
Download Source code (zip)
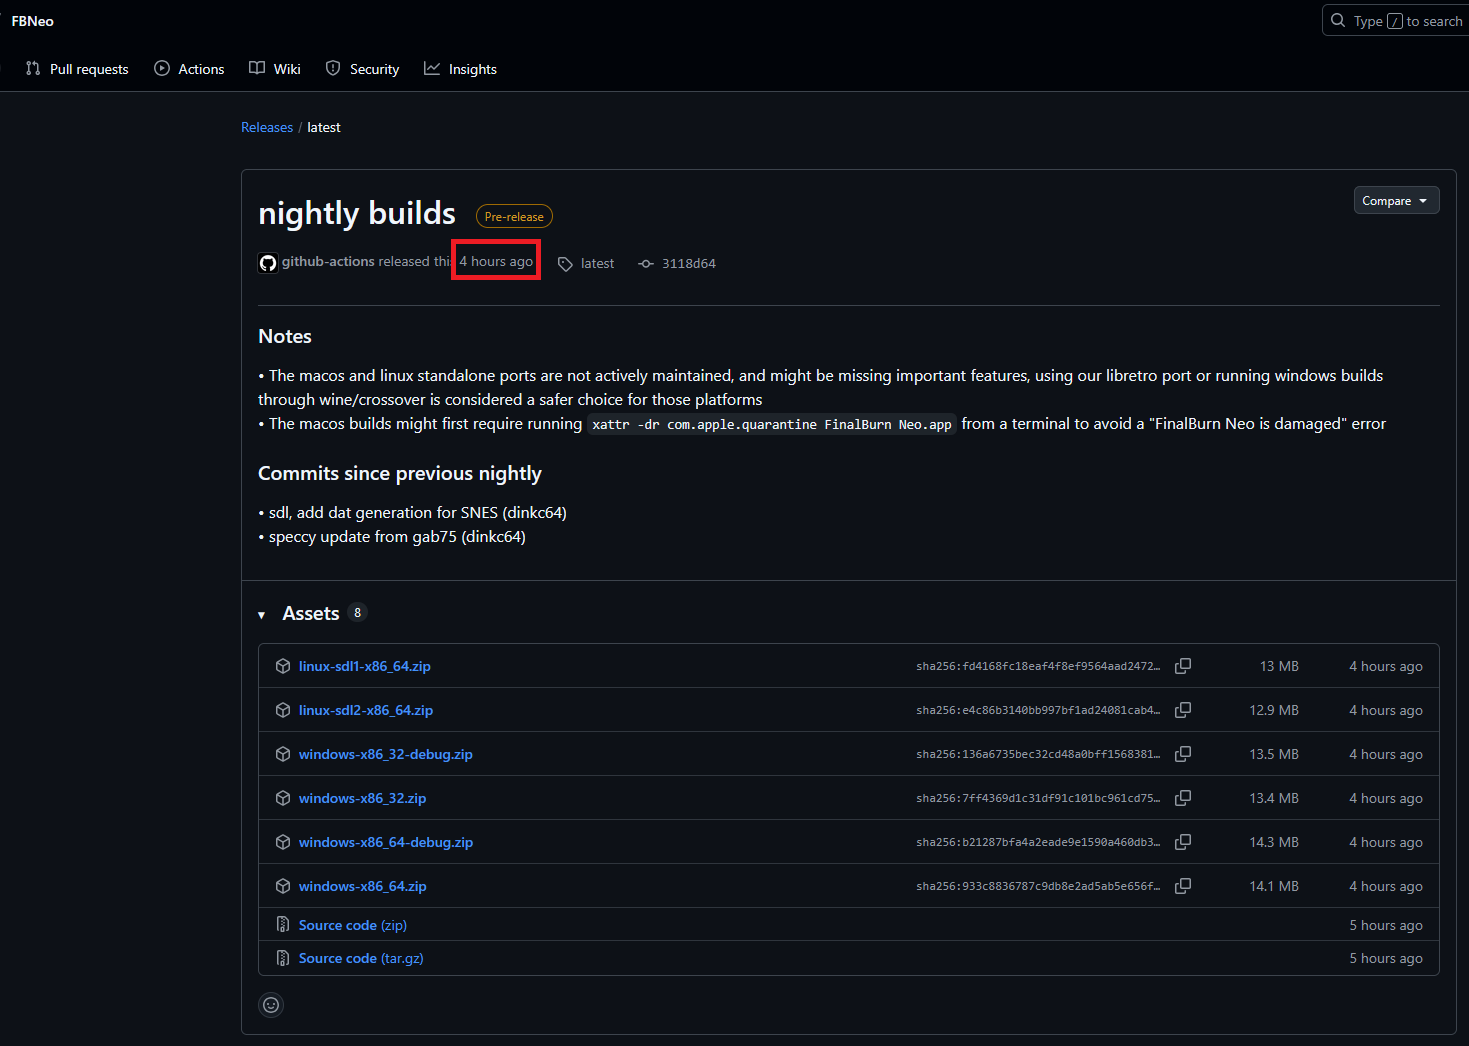[352, 925]
